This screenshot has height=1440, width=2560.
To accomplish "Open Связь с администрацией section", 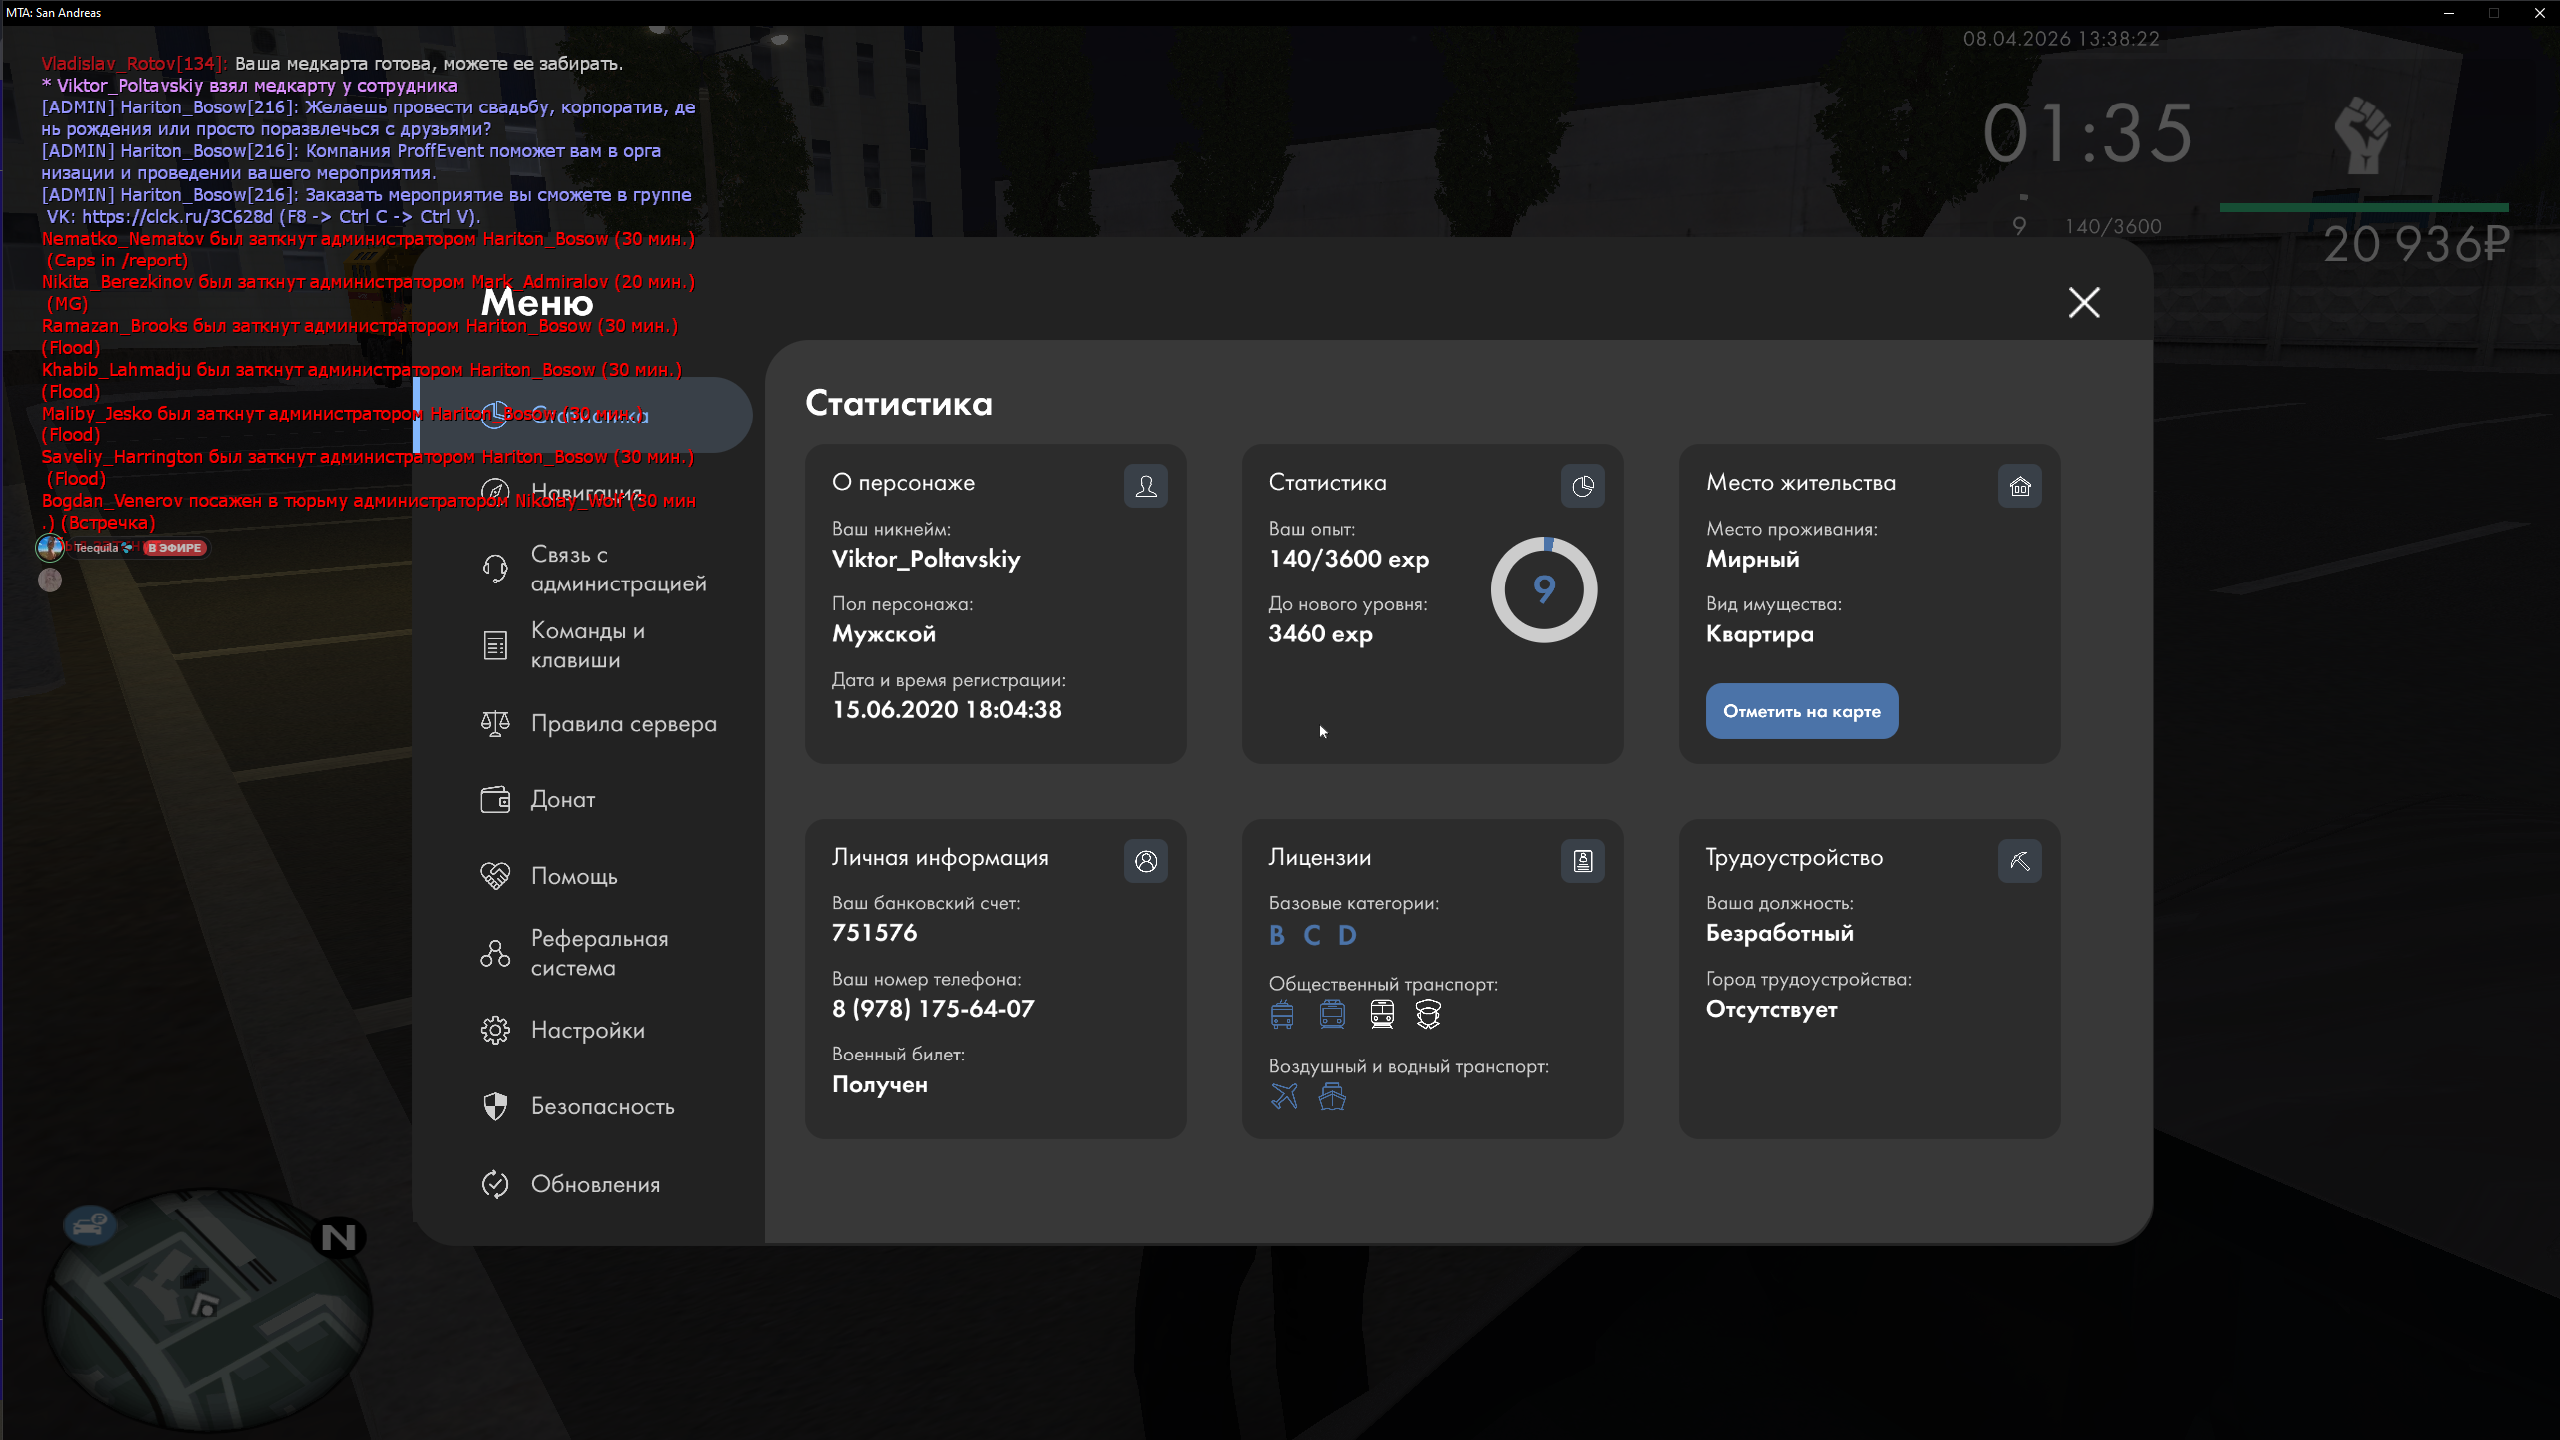I will 617,569.
